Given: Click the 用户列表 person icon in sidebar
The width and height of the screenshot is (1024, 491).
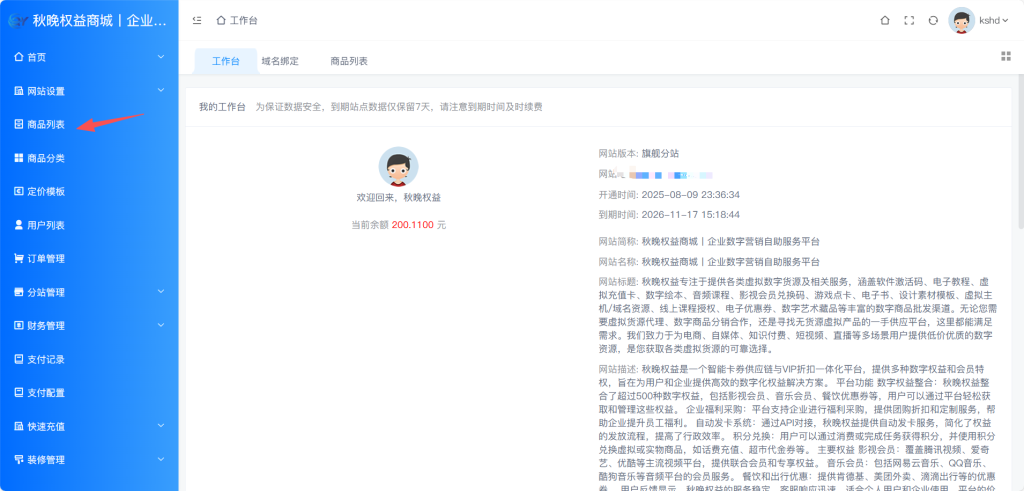Looking at the screenshot, I should (x=19, y=225).
